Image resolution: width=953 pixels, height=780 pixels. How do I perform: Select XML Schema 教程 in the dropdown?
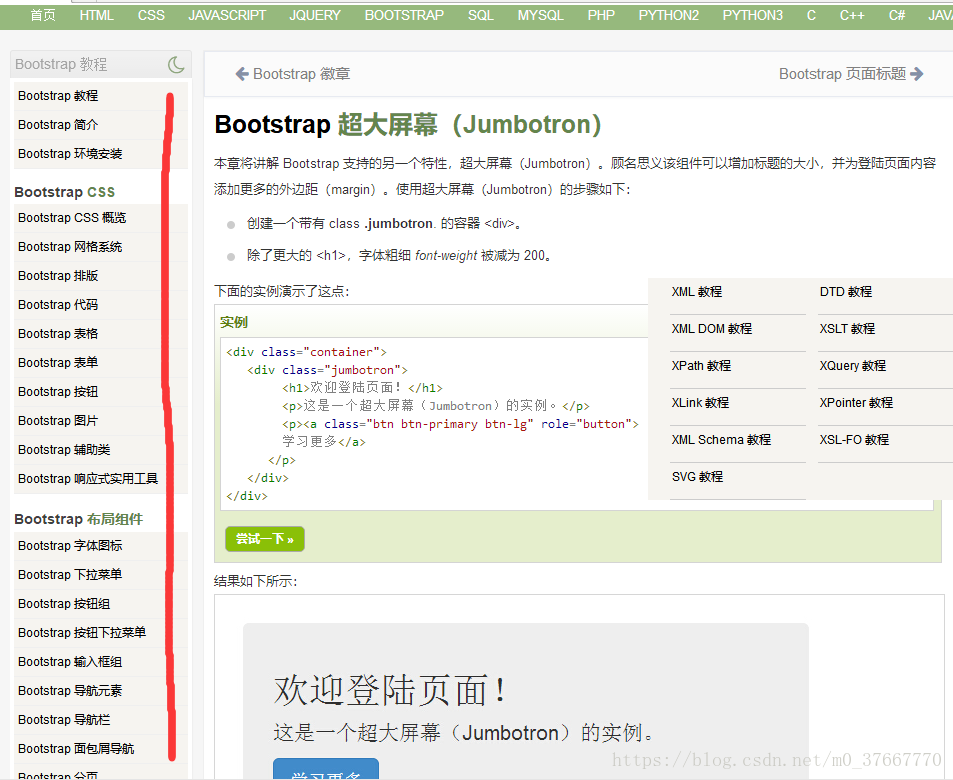pyautogui.click(x=721, y=440)
